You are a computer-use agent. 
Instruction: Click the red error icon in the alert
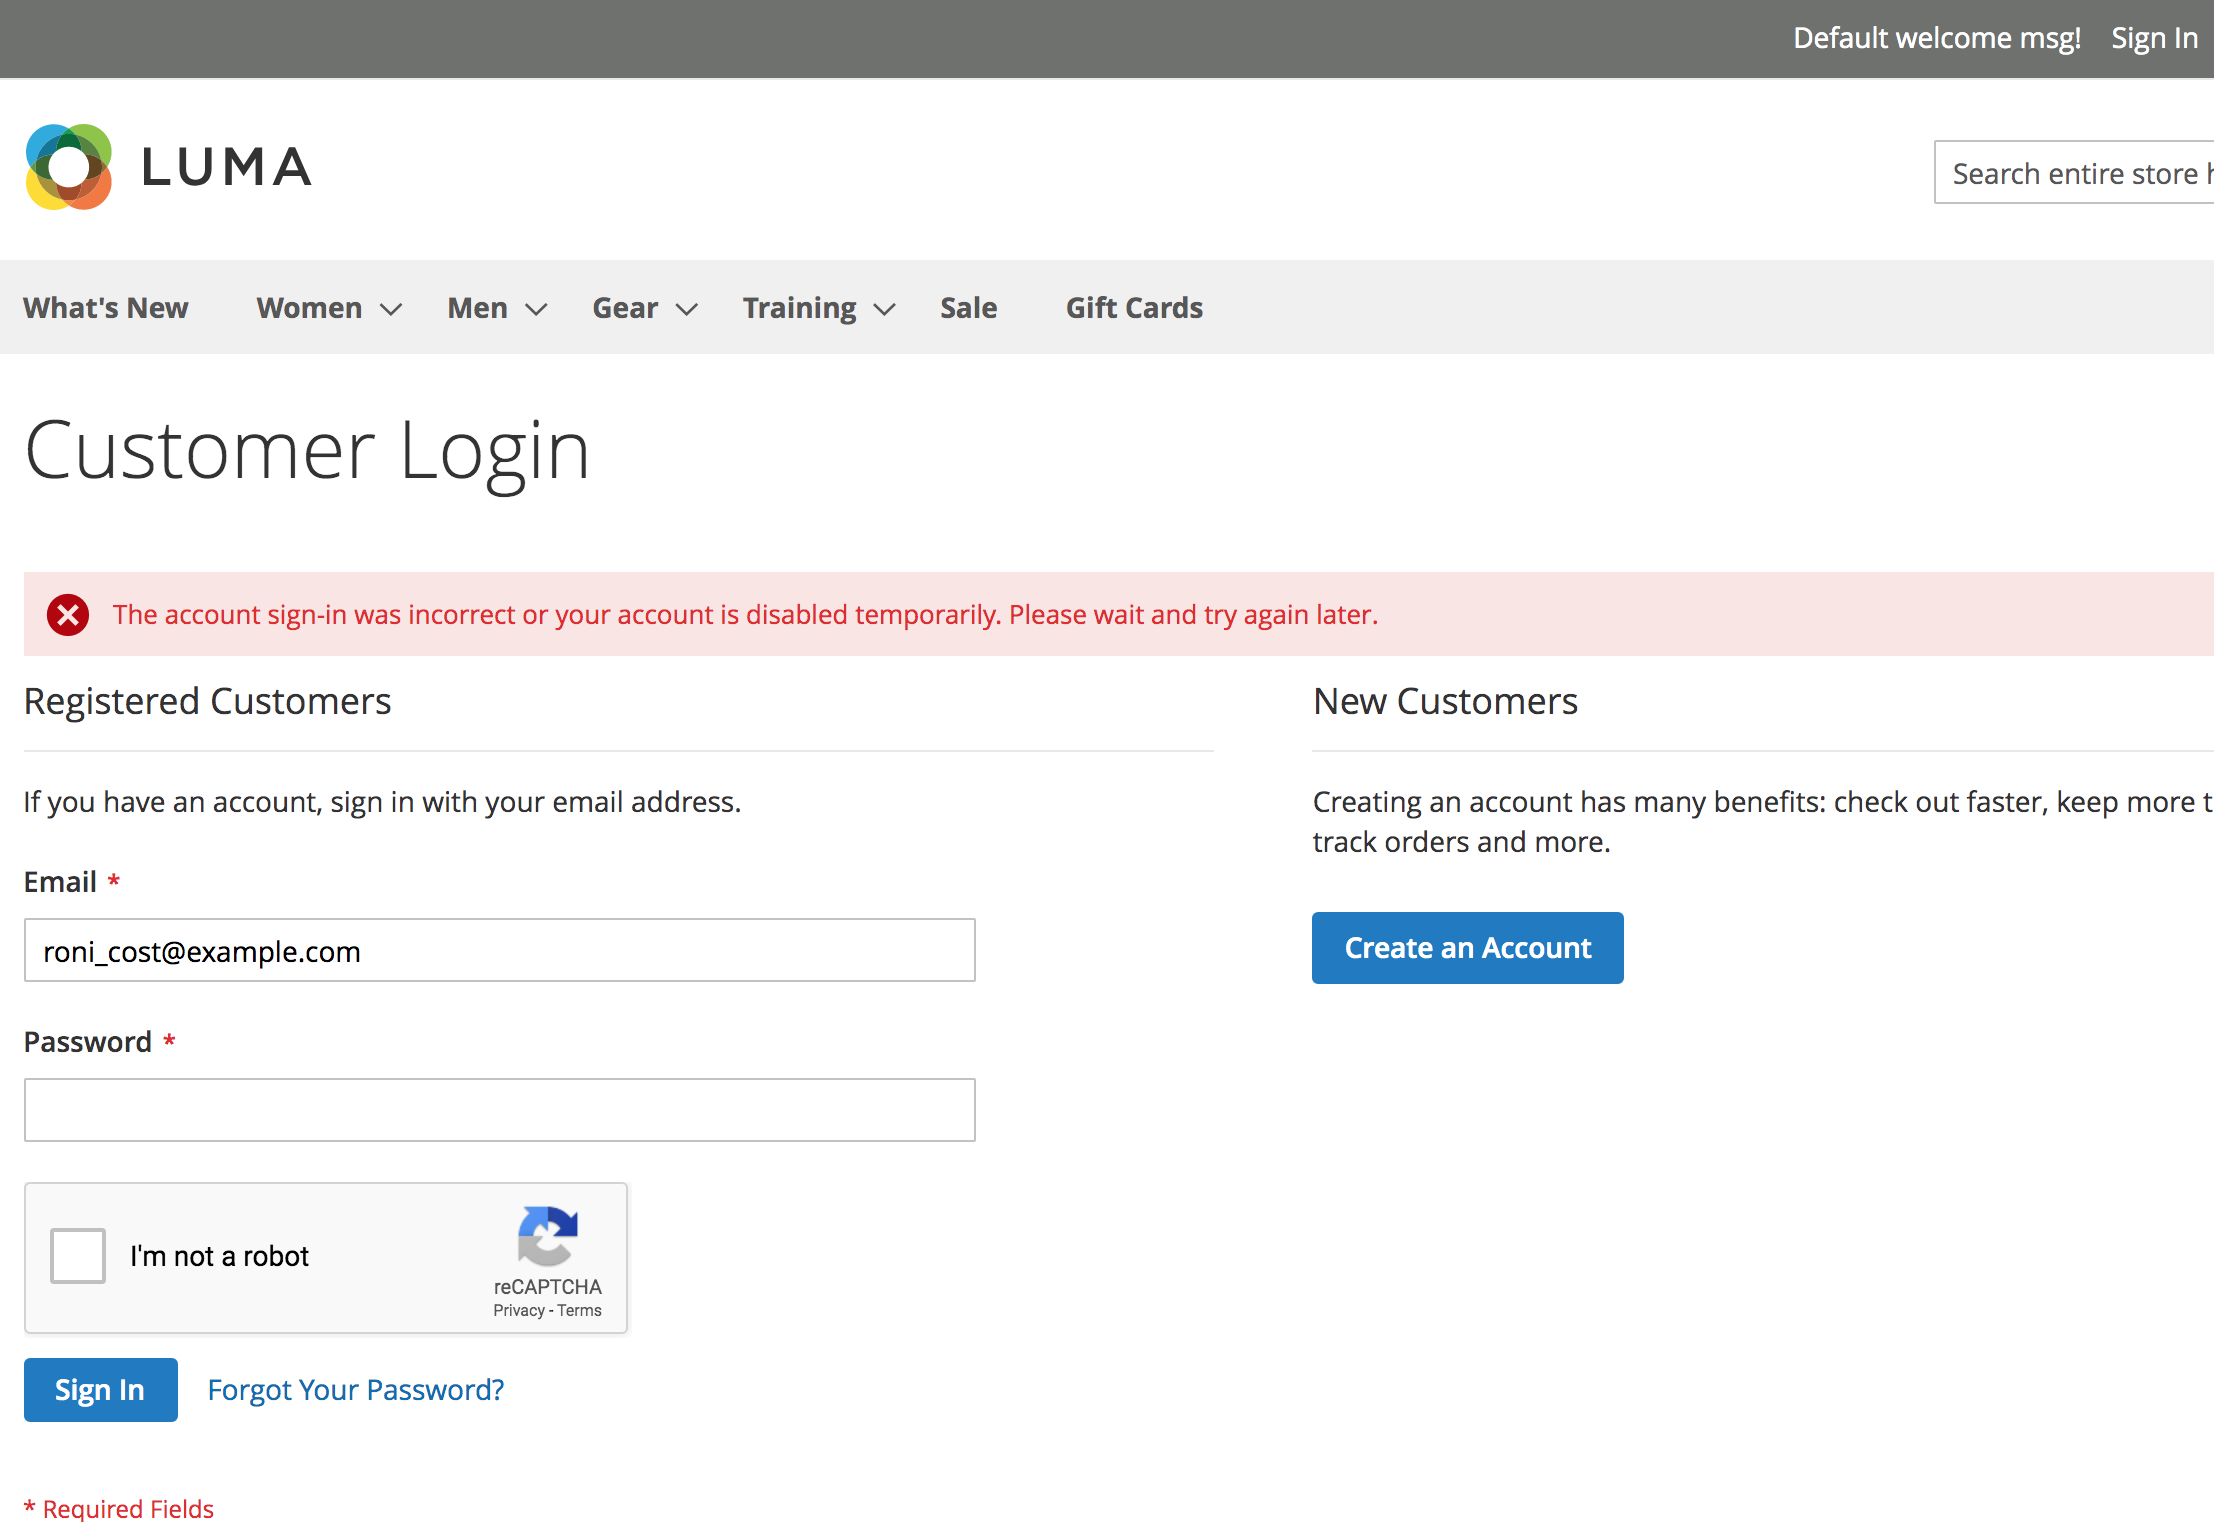click(x=68, y=615)
